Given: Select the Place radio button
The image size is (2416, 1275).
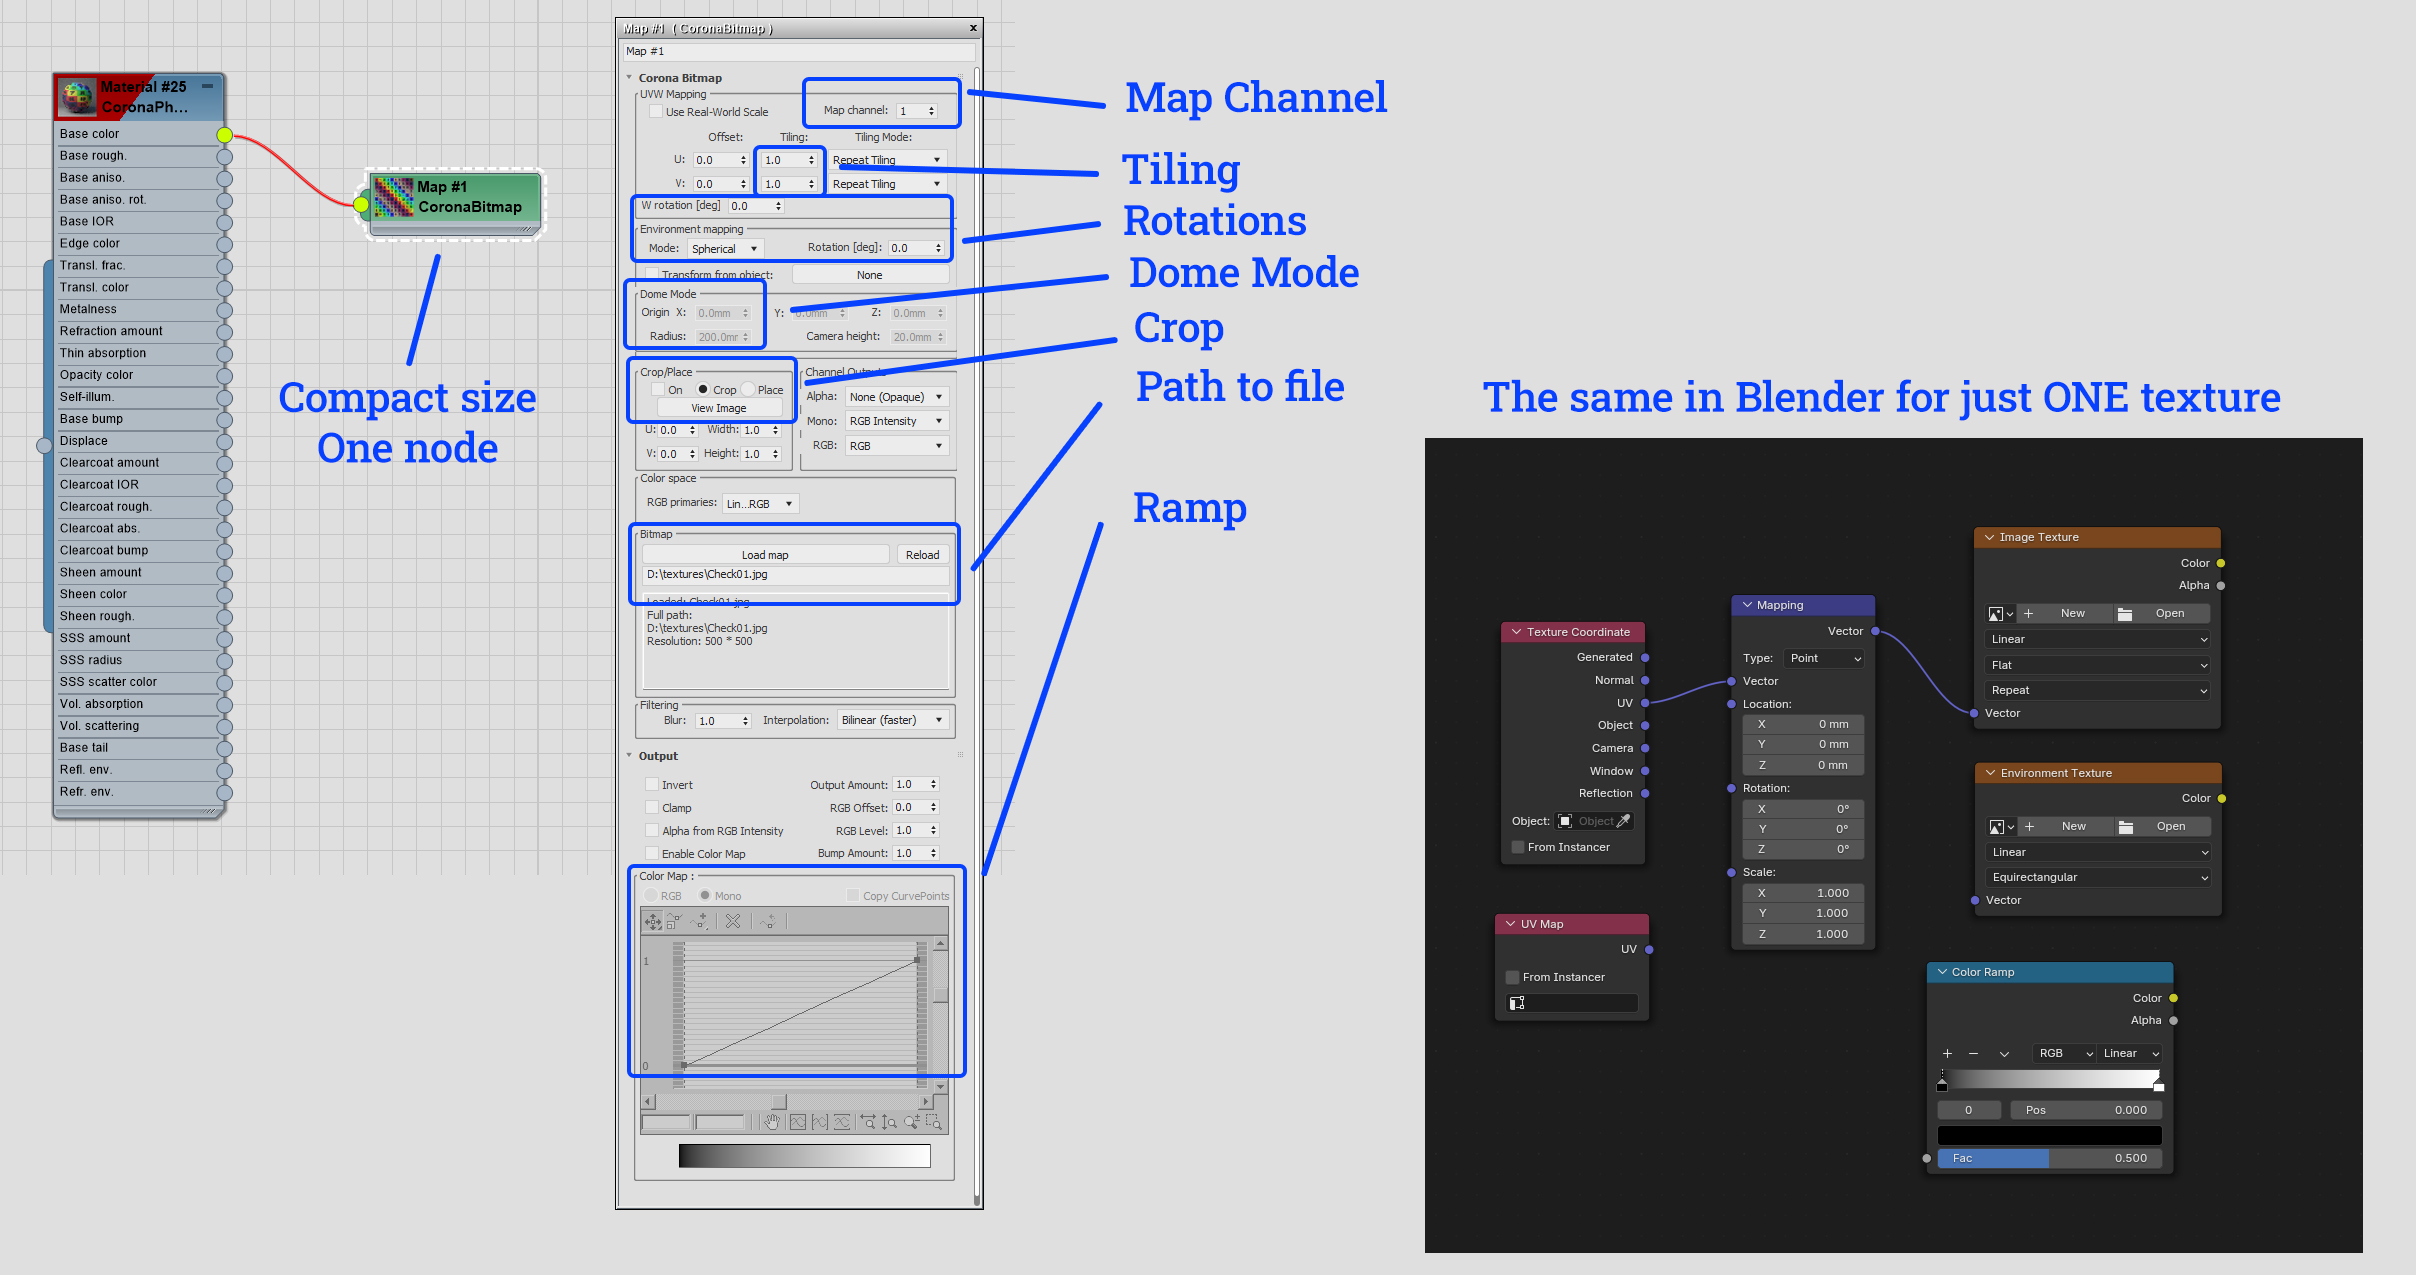Looking at the screenshot, I should [x=748, y=390].
